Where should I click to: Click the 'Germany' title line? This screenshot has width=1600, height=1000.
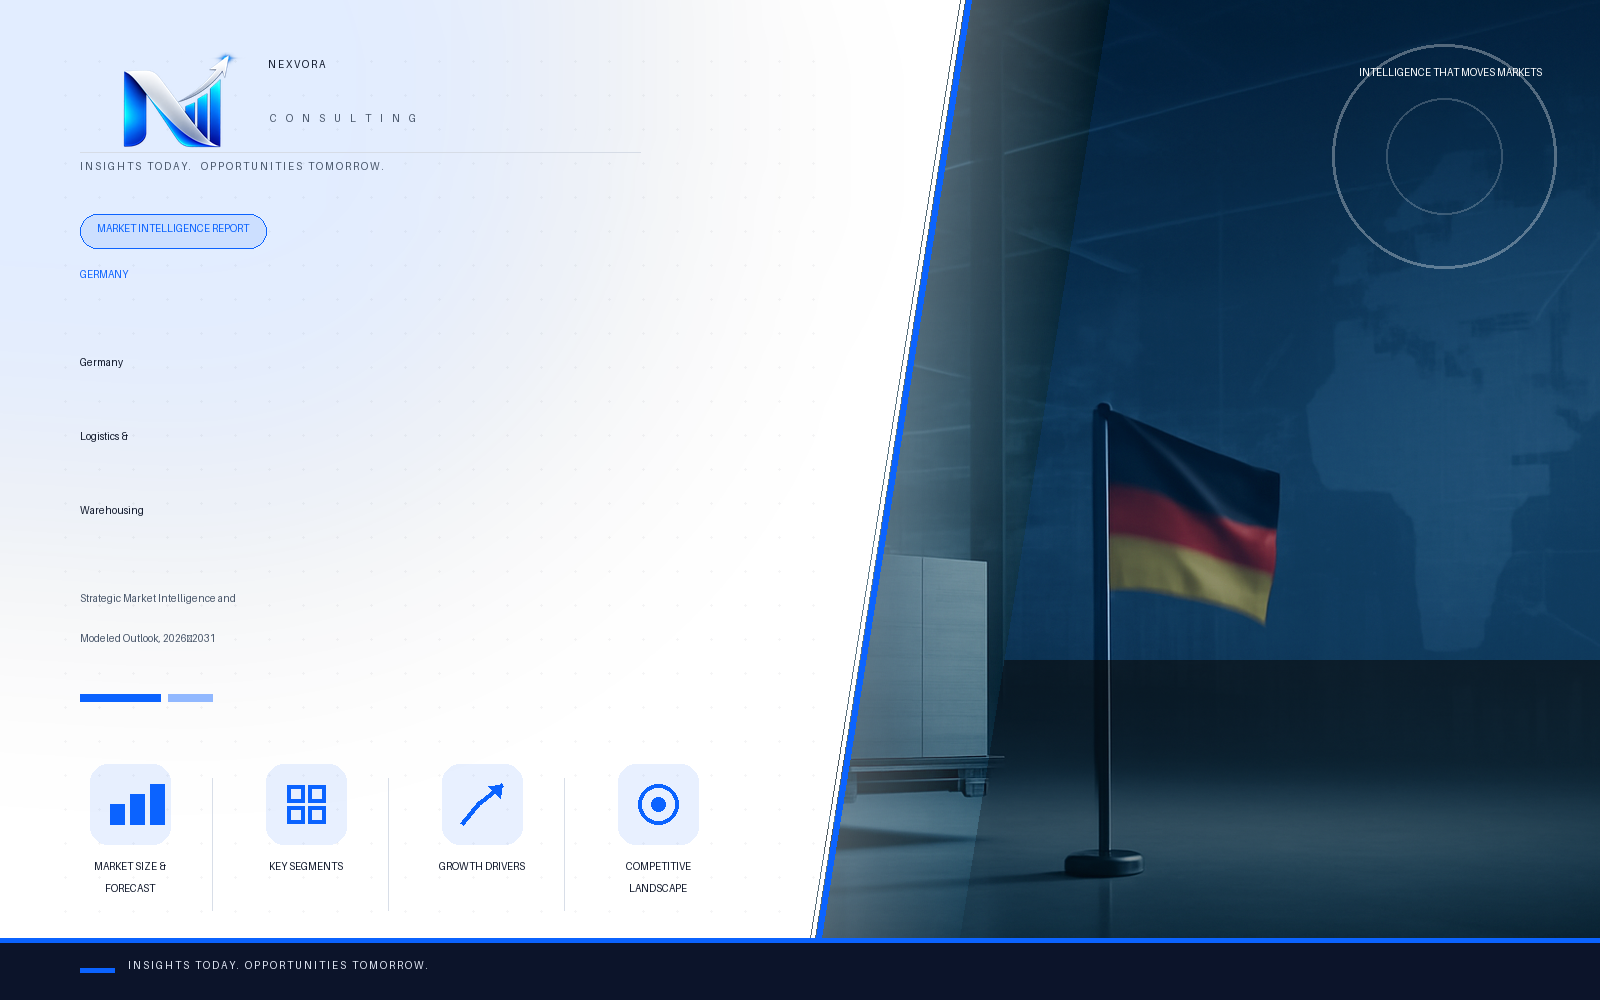coord(101,362)
